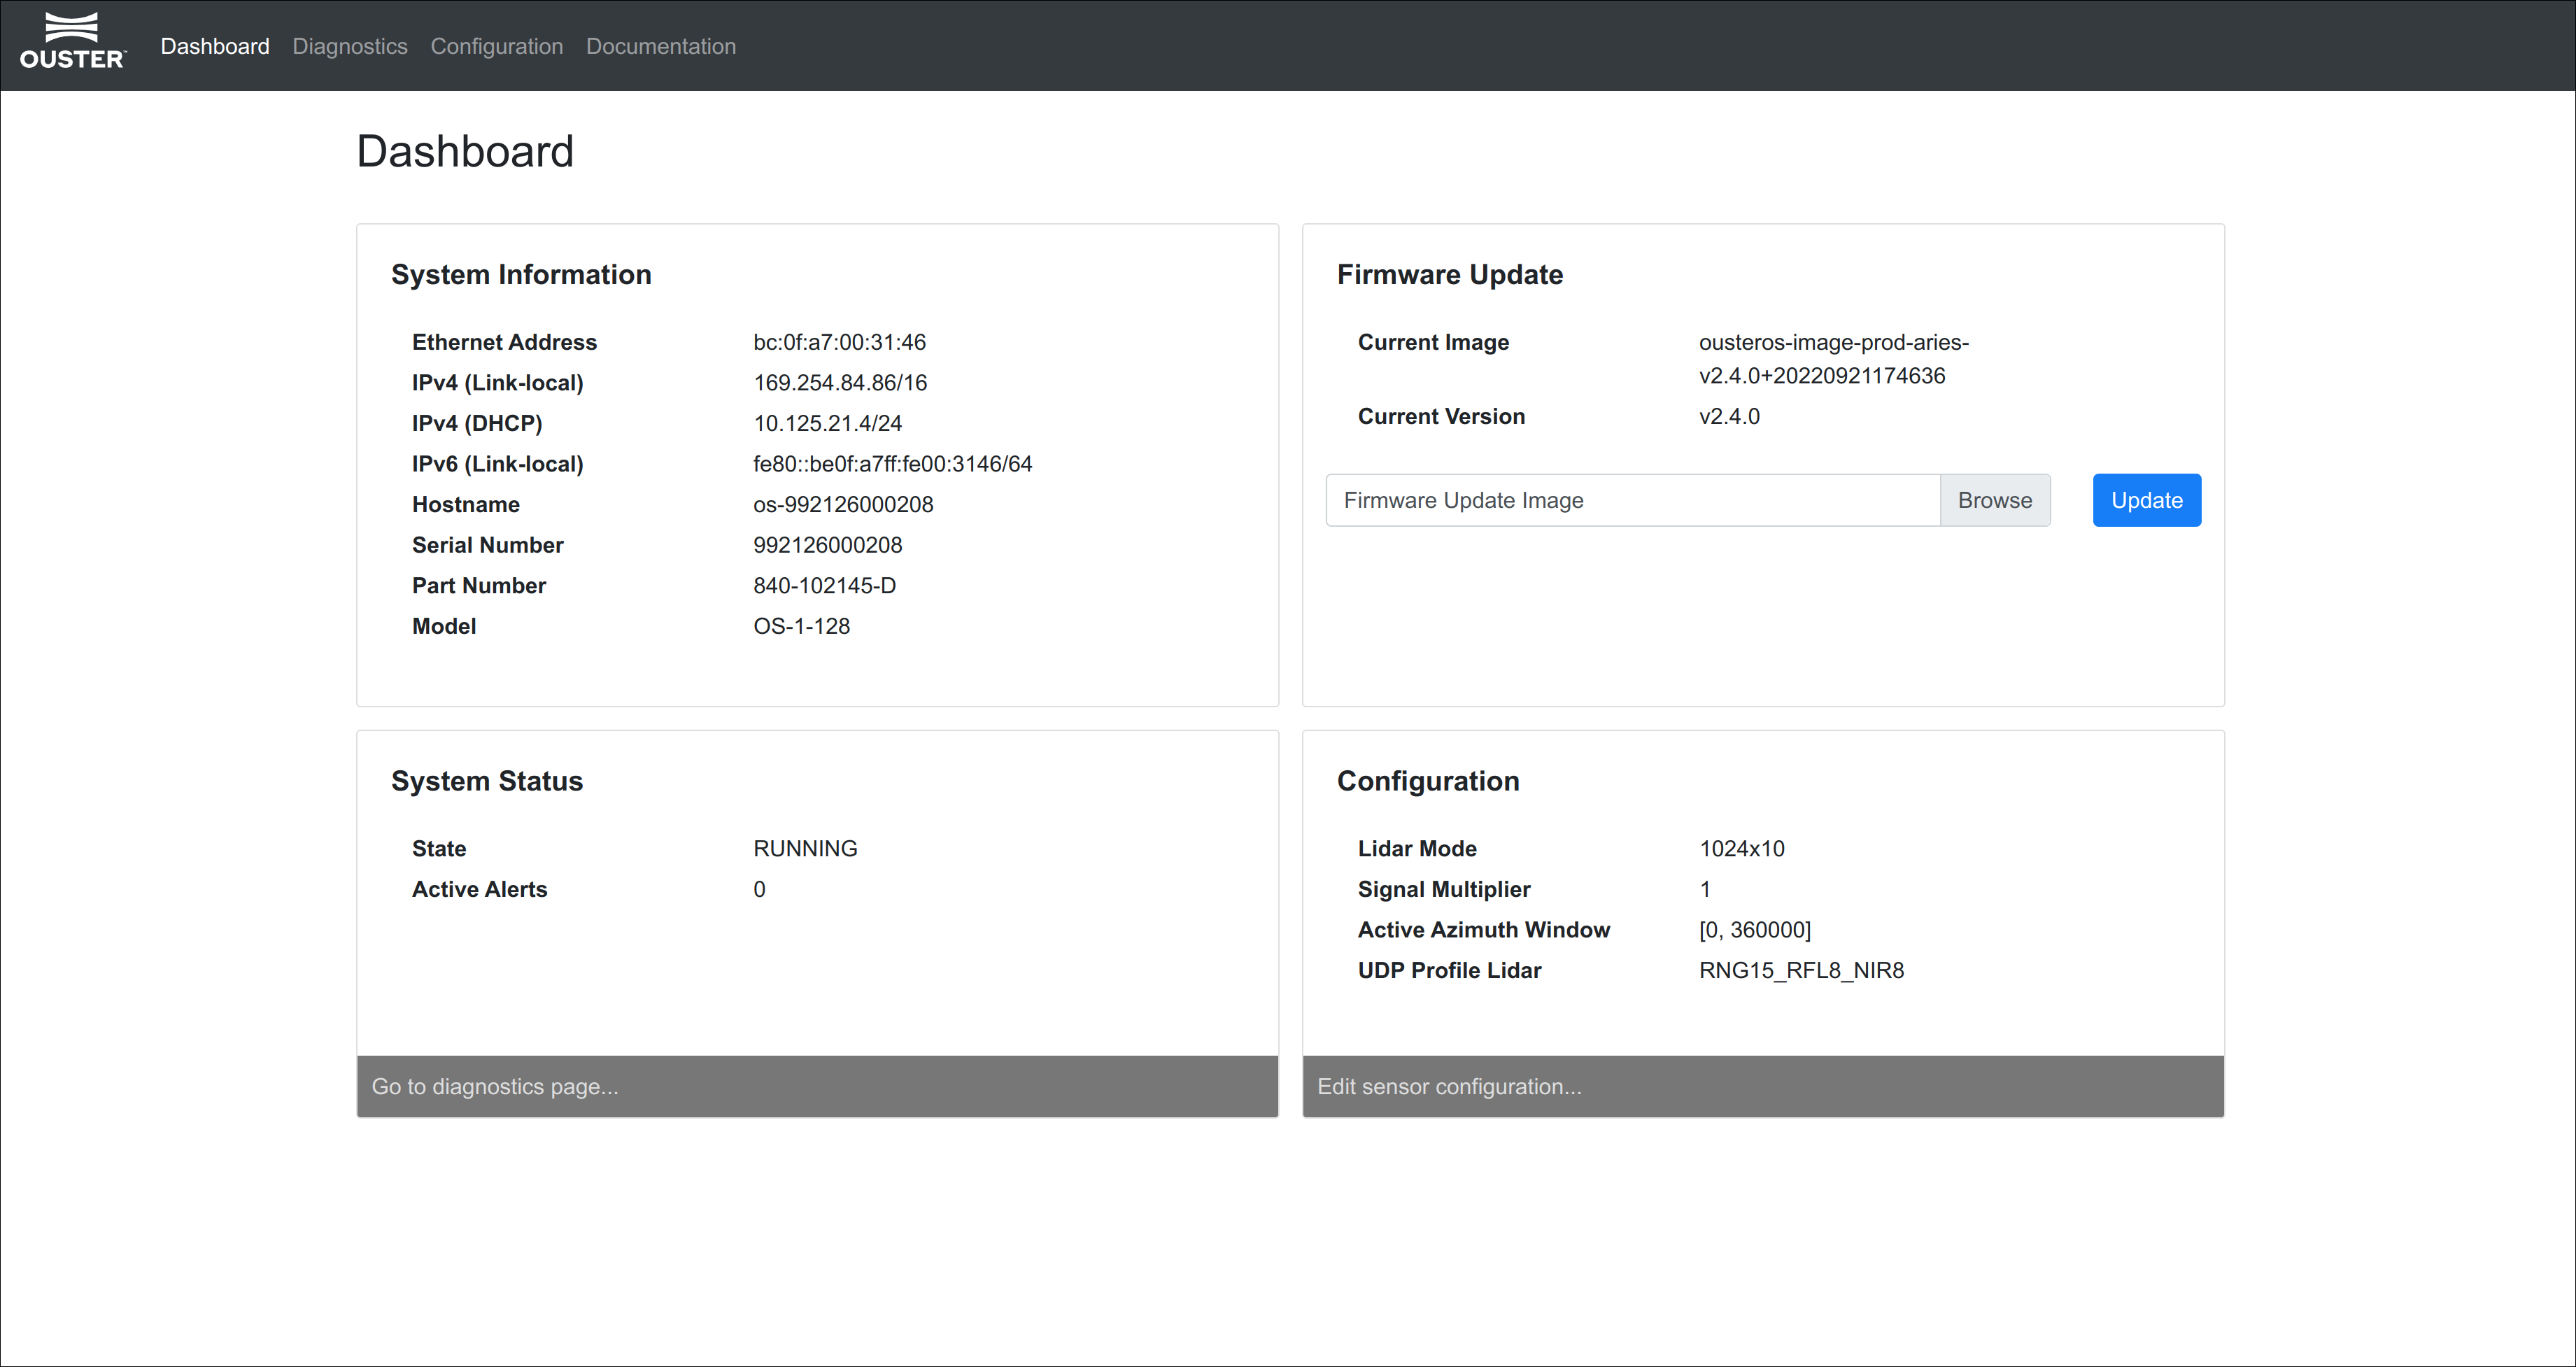
Task: Click the Signal Multiplier value 1
Action: coord(1705,889)
